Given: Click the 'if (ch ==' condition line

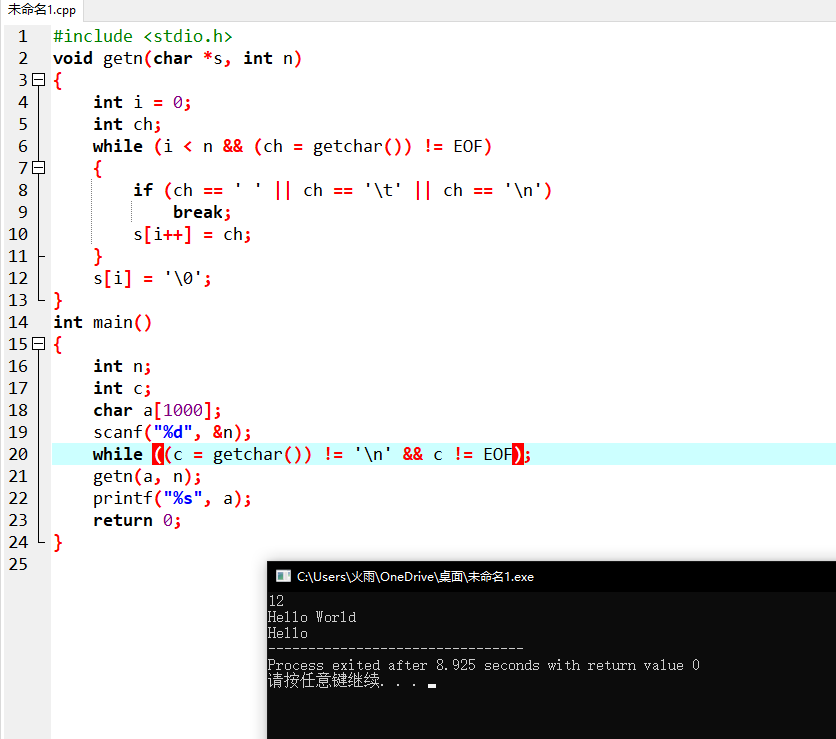Looking at the screenshot, I should coord(342,190).
